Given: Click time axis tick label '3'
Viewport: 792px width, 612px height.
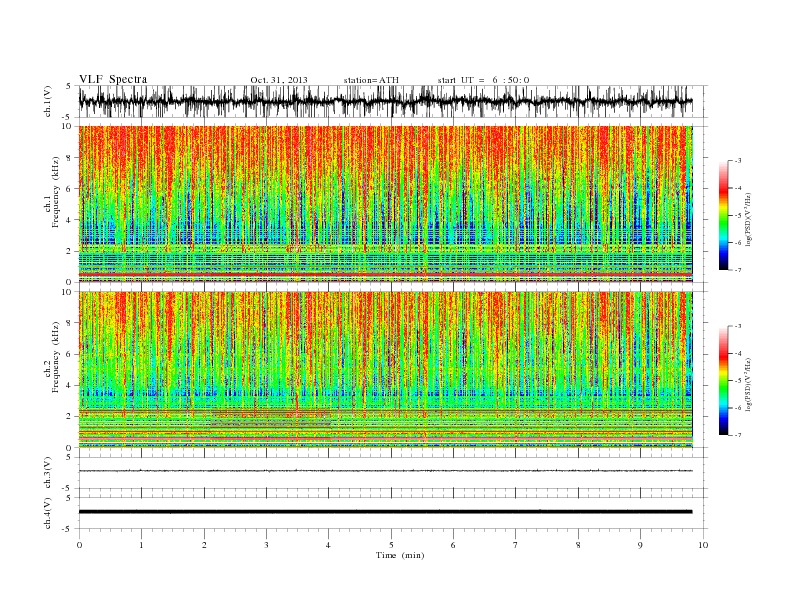Looking at the screenshot, I should (267, 545).
